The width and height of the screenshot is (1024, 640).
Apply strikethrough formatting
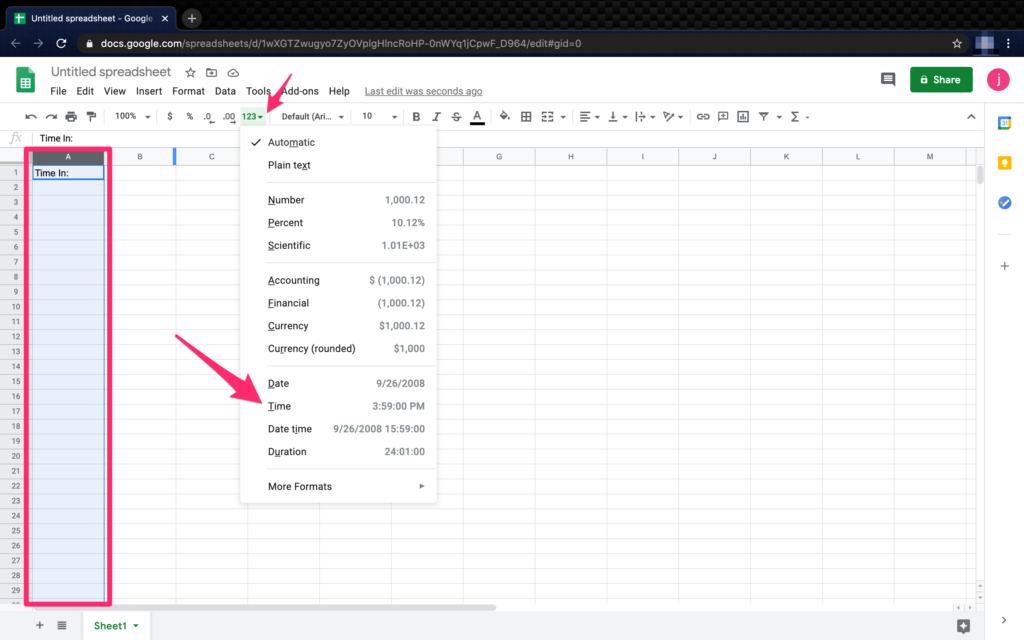click(x=456, y=117)
